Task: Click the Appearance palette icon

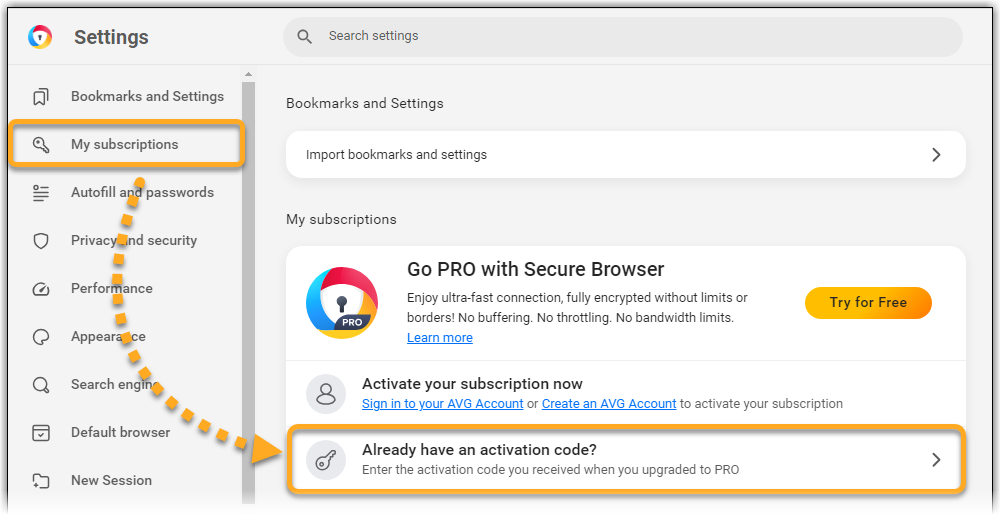Action: point(41,337)
